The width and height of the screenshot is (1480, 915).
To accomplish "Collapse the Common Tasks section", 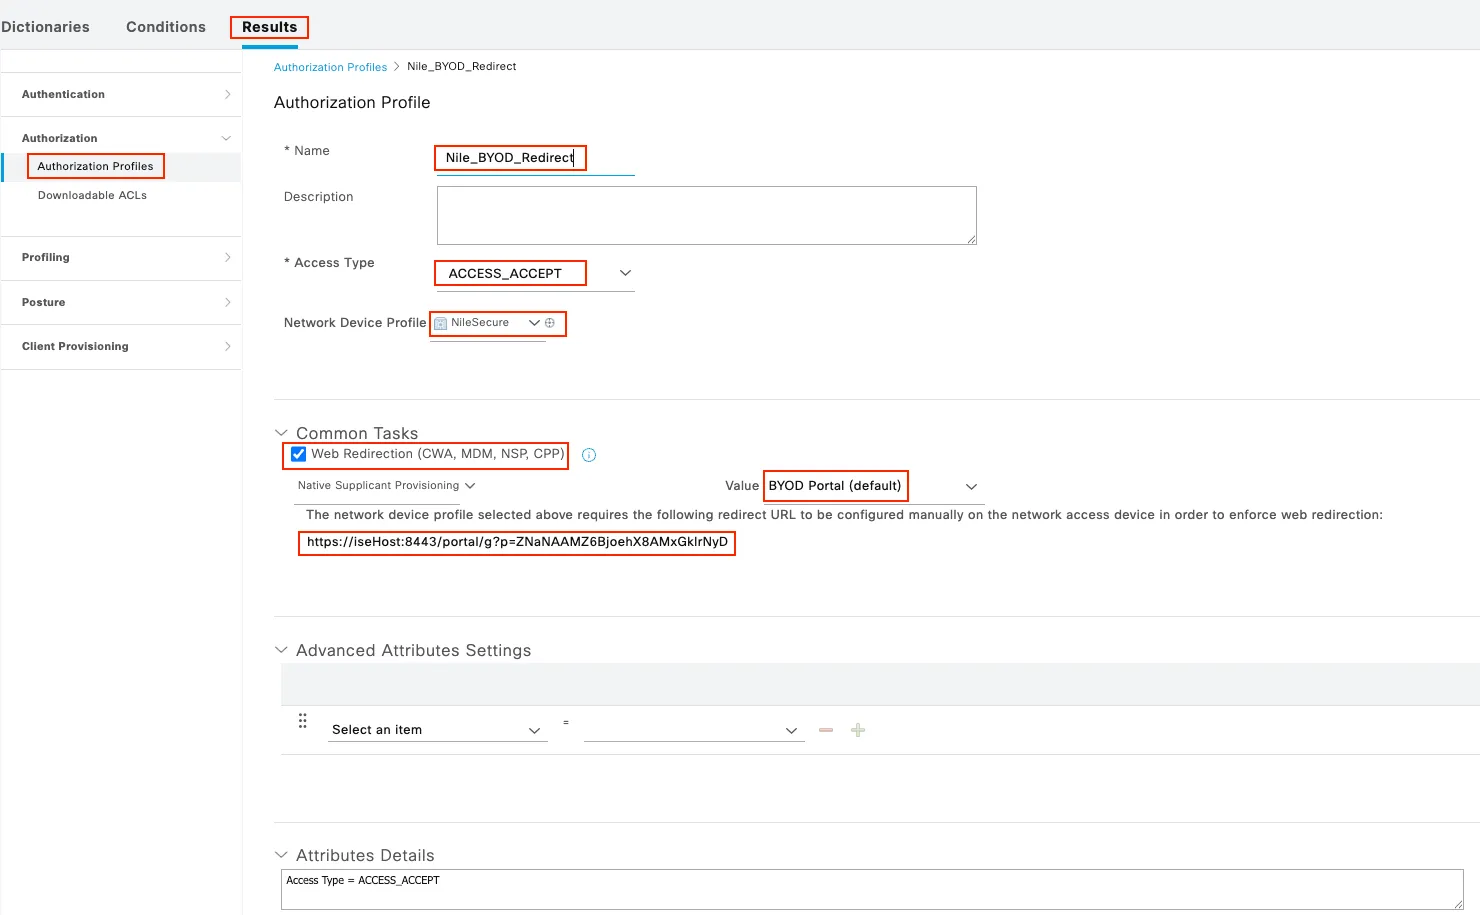I will (x=281, y=433).
